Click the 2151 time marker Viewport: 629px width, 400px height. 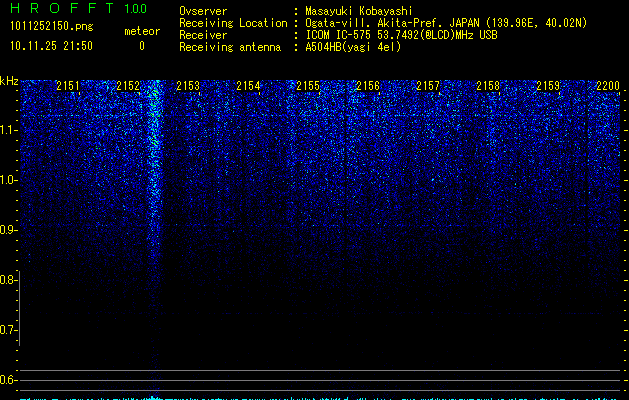tap(68, 86)
